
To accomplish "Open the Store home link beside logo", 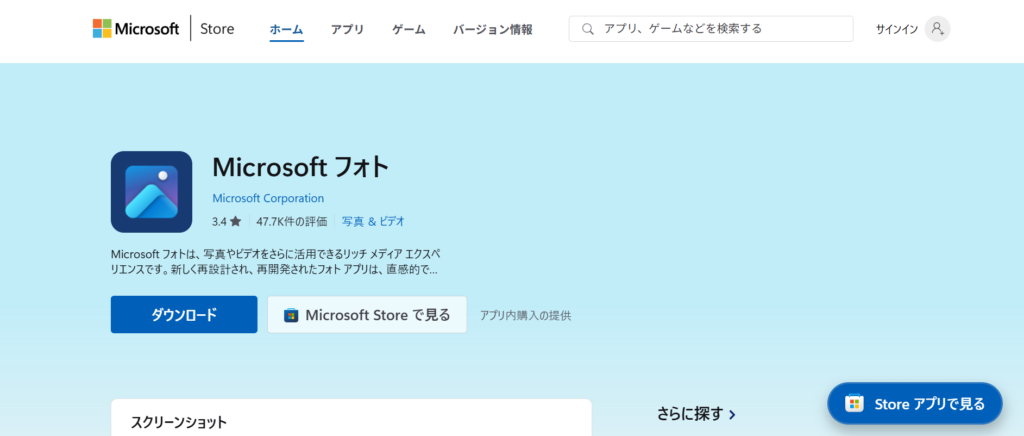I will click(x=216, y=29).
